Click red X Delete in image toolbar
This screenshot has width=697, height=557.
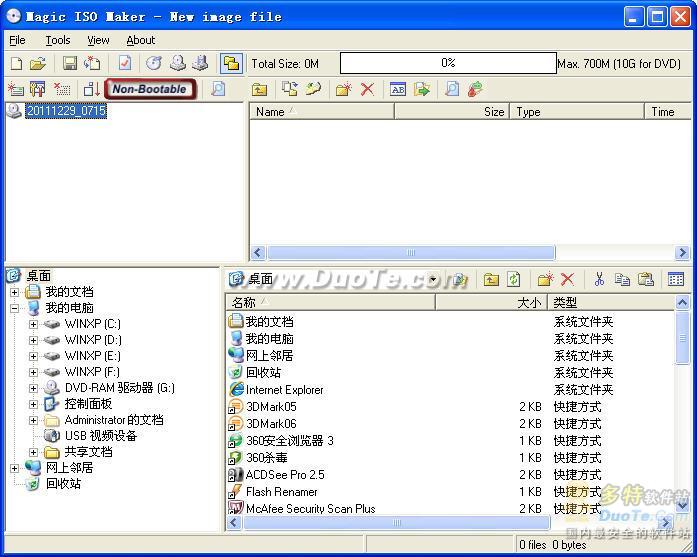pyautogui.click(x=367, y=89)
